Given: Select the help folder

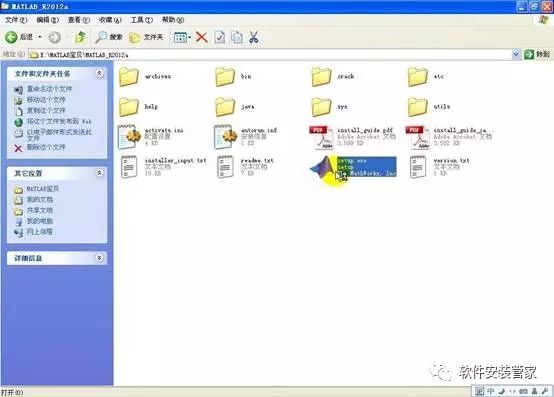Looking at the screenshot, I should (x=138, y=107).
